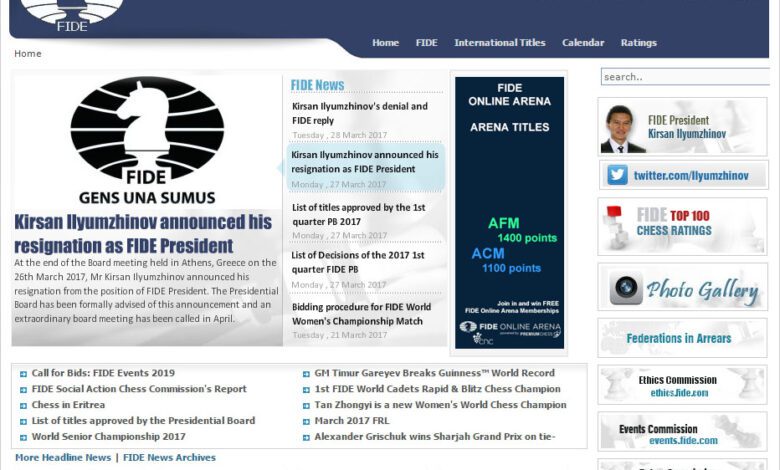Open List of Decisions 2017 1st quarter
This screenshot has height=470, width=780.
(x=358, y=262)
